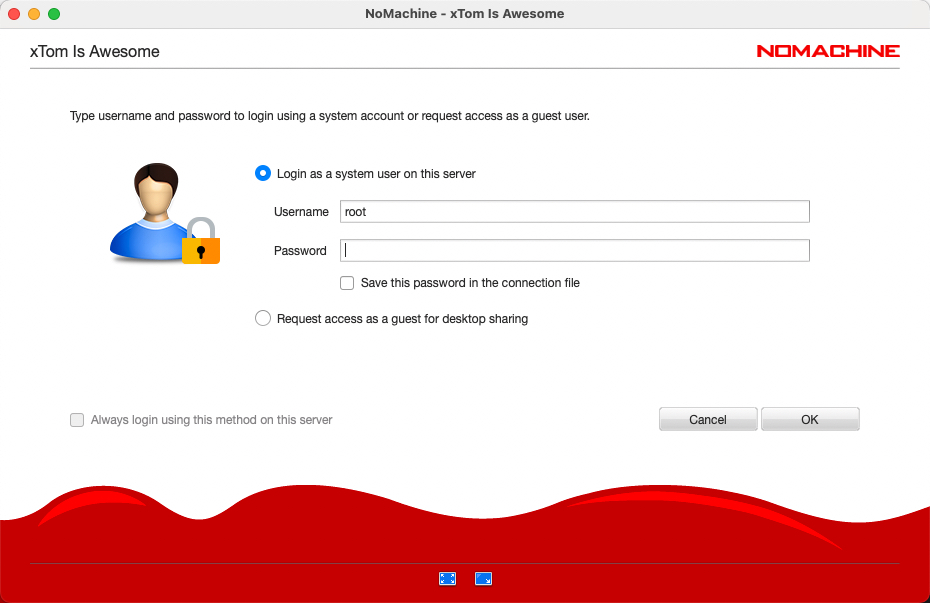
Task: Focus the Password input field
Action: 575,250
